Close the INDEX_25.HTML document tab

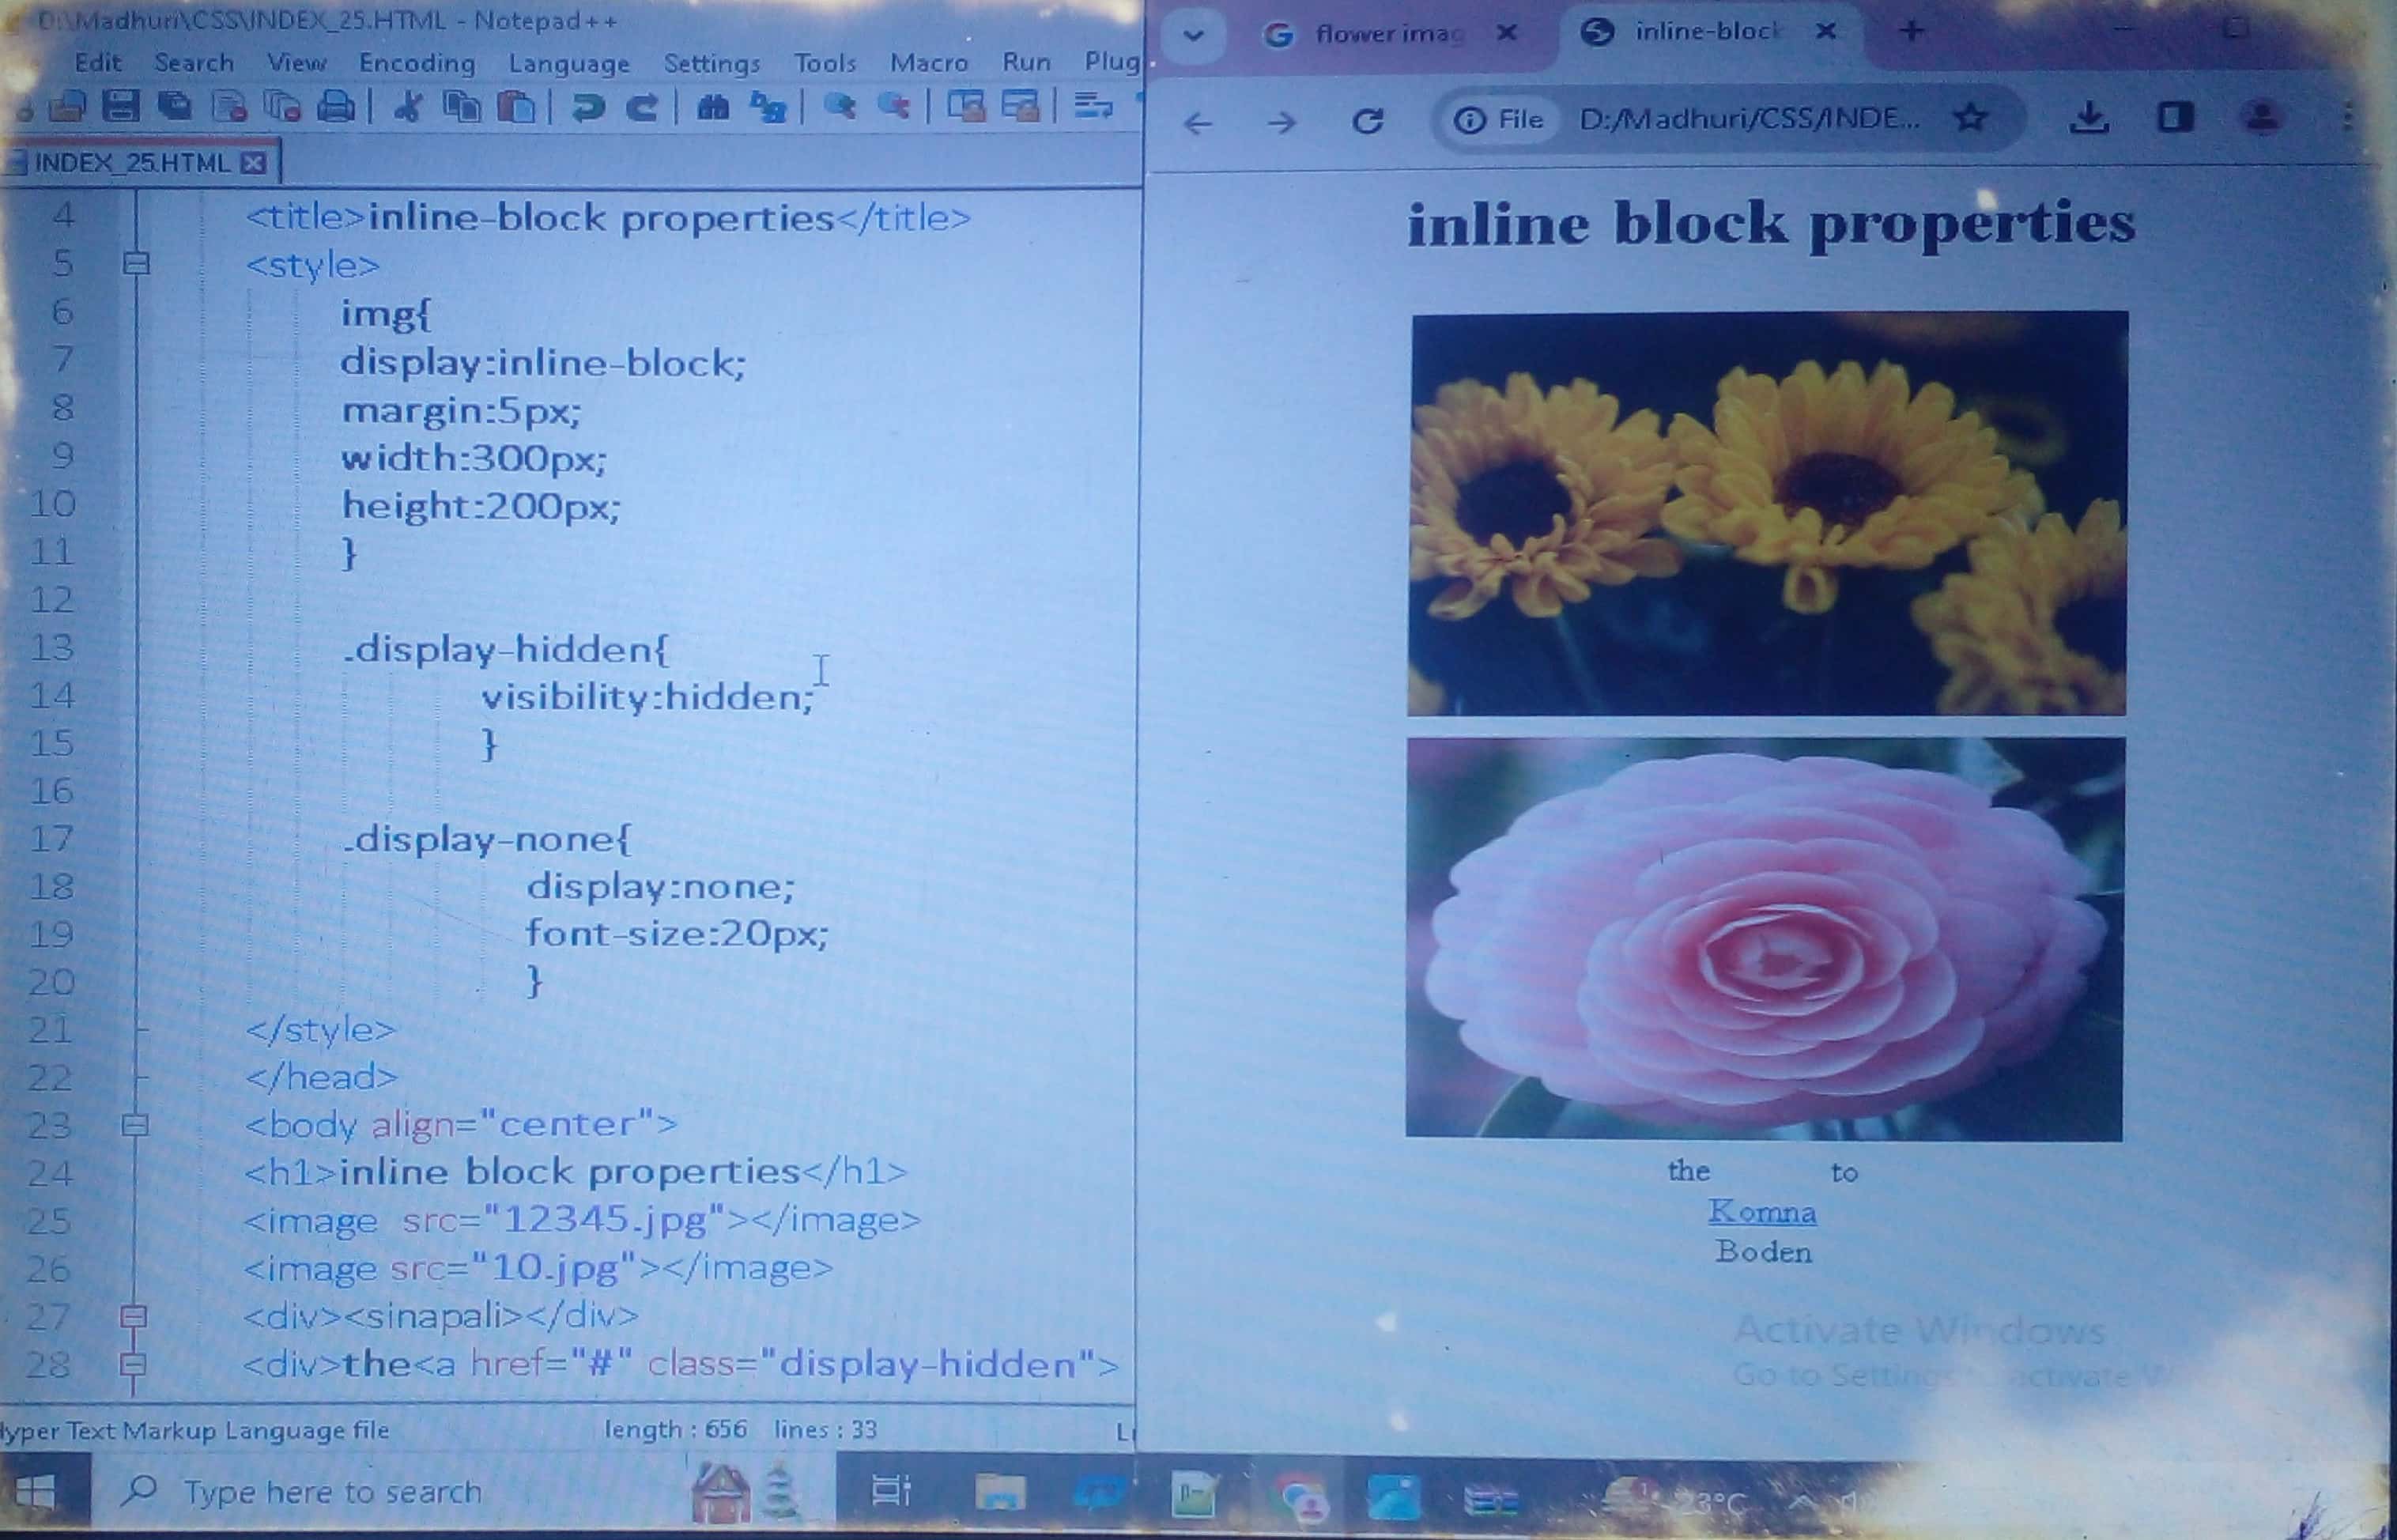255,163
